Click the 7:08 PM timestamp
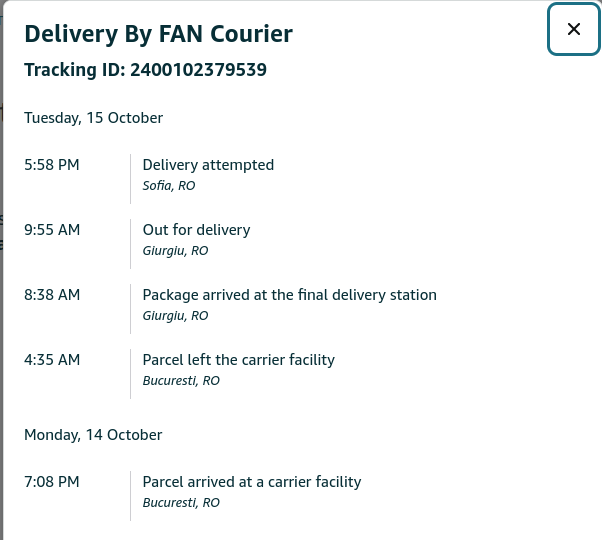This screenshot has width=602, height=540. coord(52,482)
